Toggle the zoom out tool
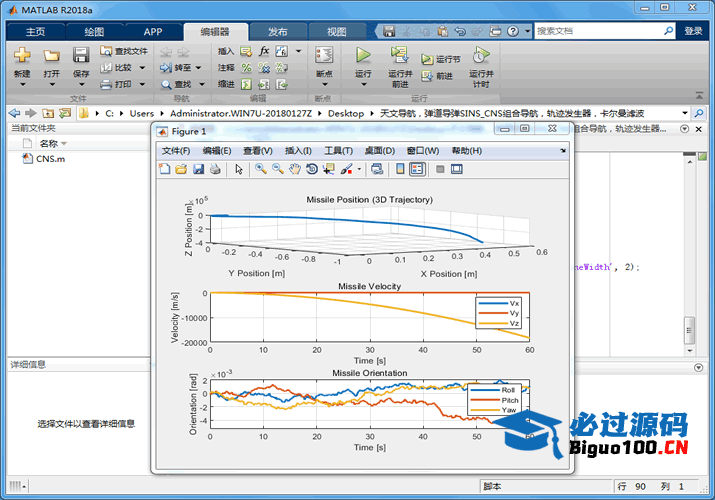Image resolution: width=715 pixels, height=500 pixels. point(278,169)
